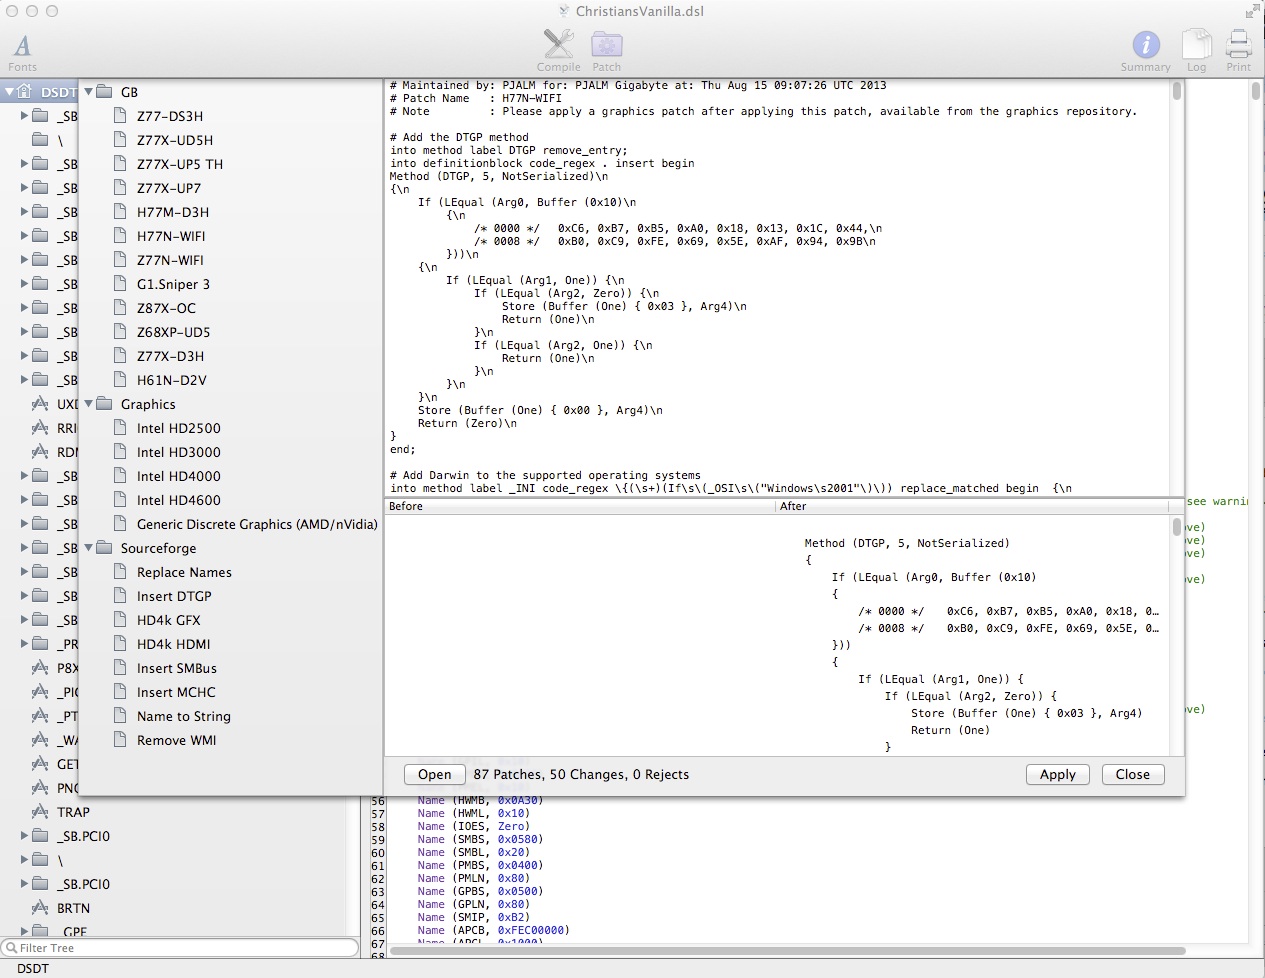Image resolution: width=1265 pixels, height=978 pixels.
Task: Select the Remove WMI patch
Action: (x=176, y=740)
